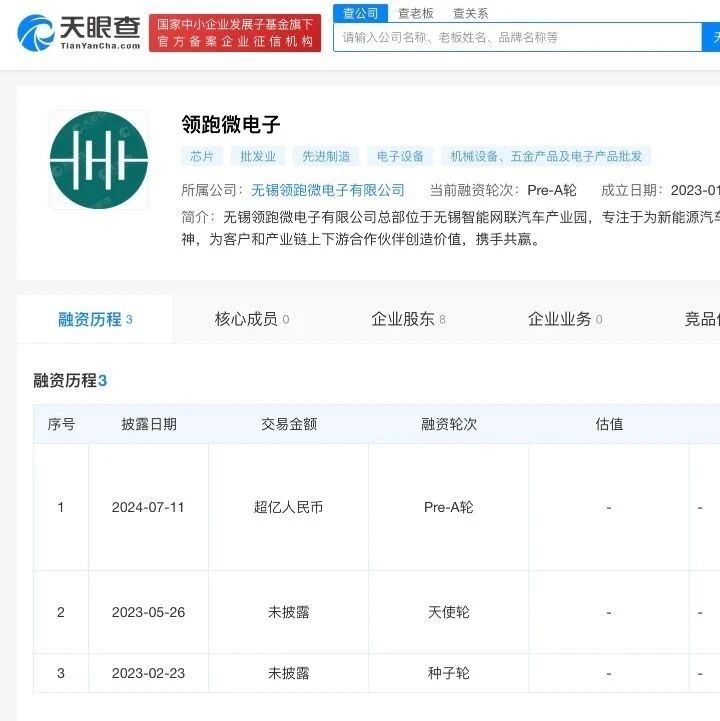The width and height of the screenshot is (720, 721).
Task: Click the 序号 column header
Action: [x=61, y=424]
